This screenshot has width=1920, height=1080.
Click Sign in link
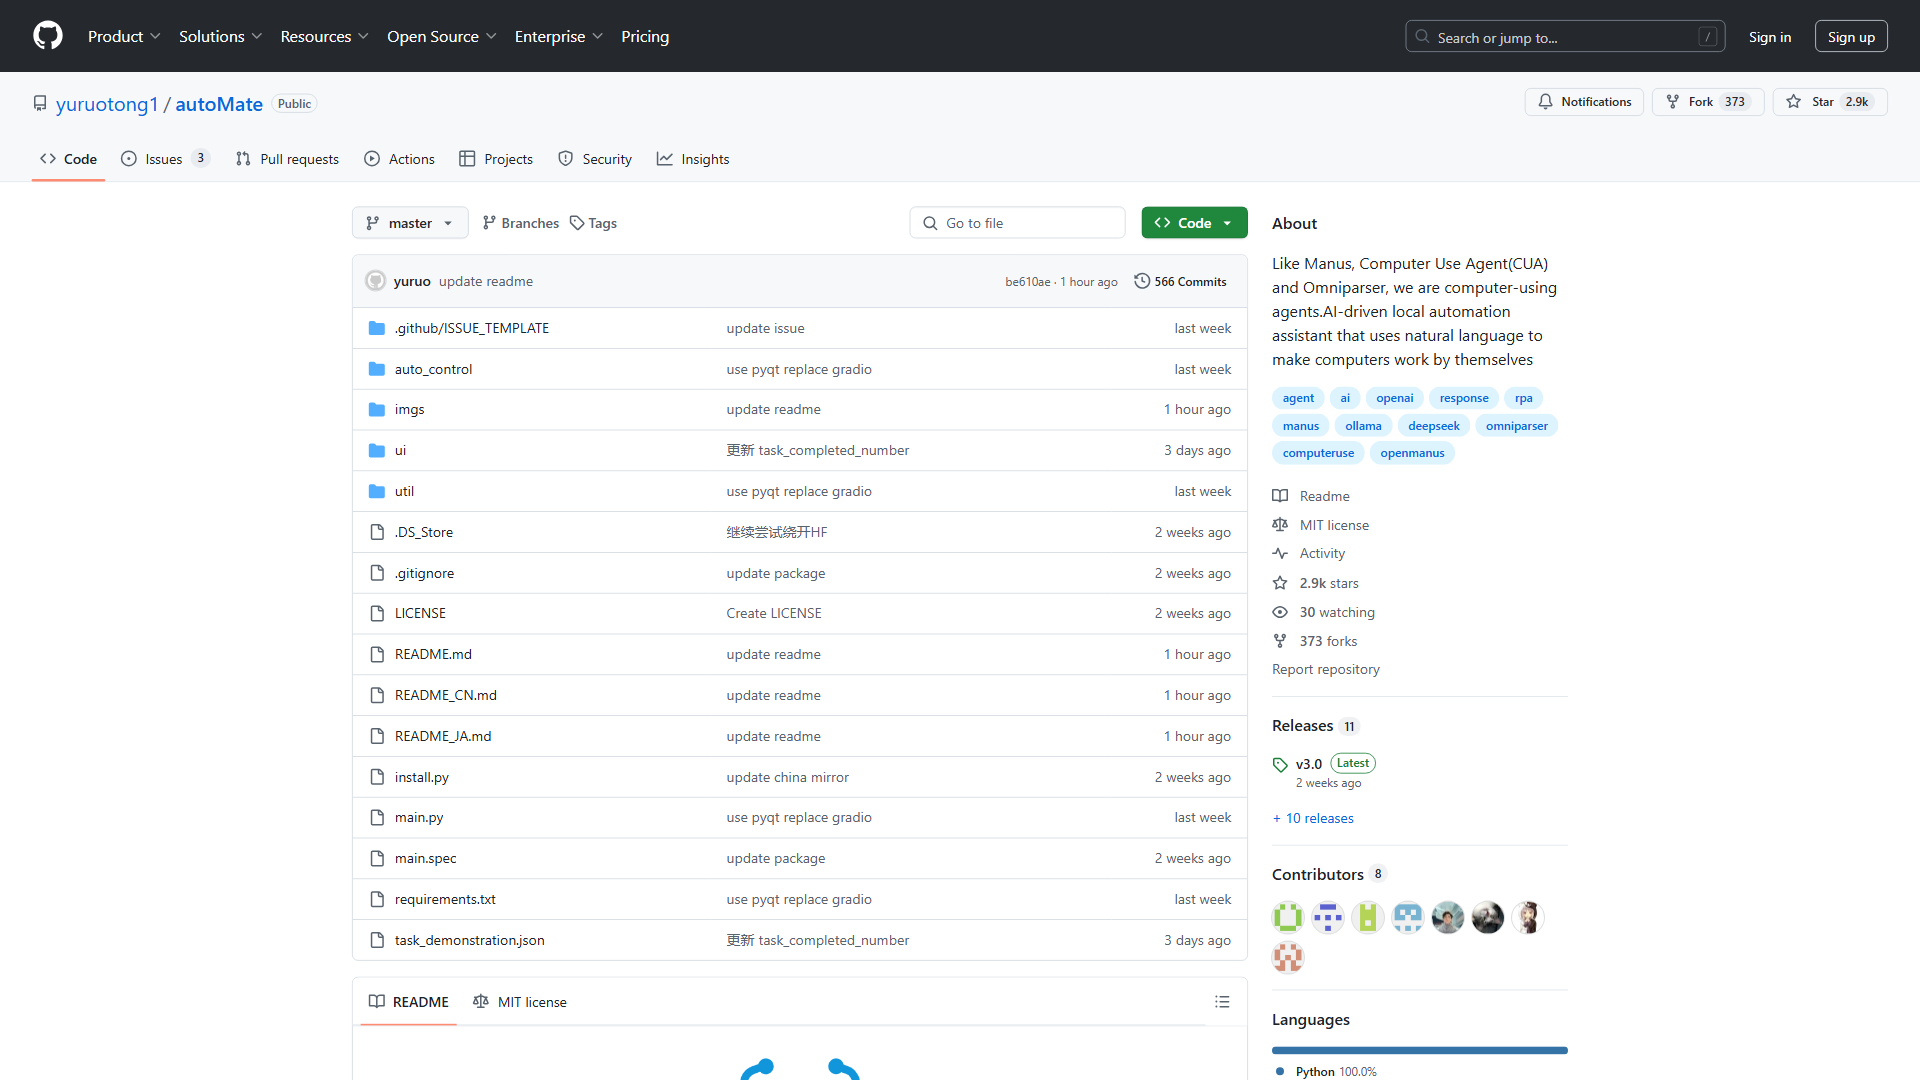tap(1770, 37)
